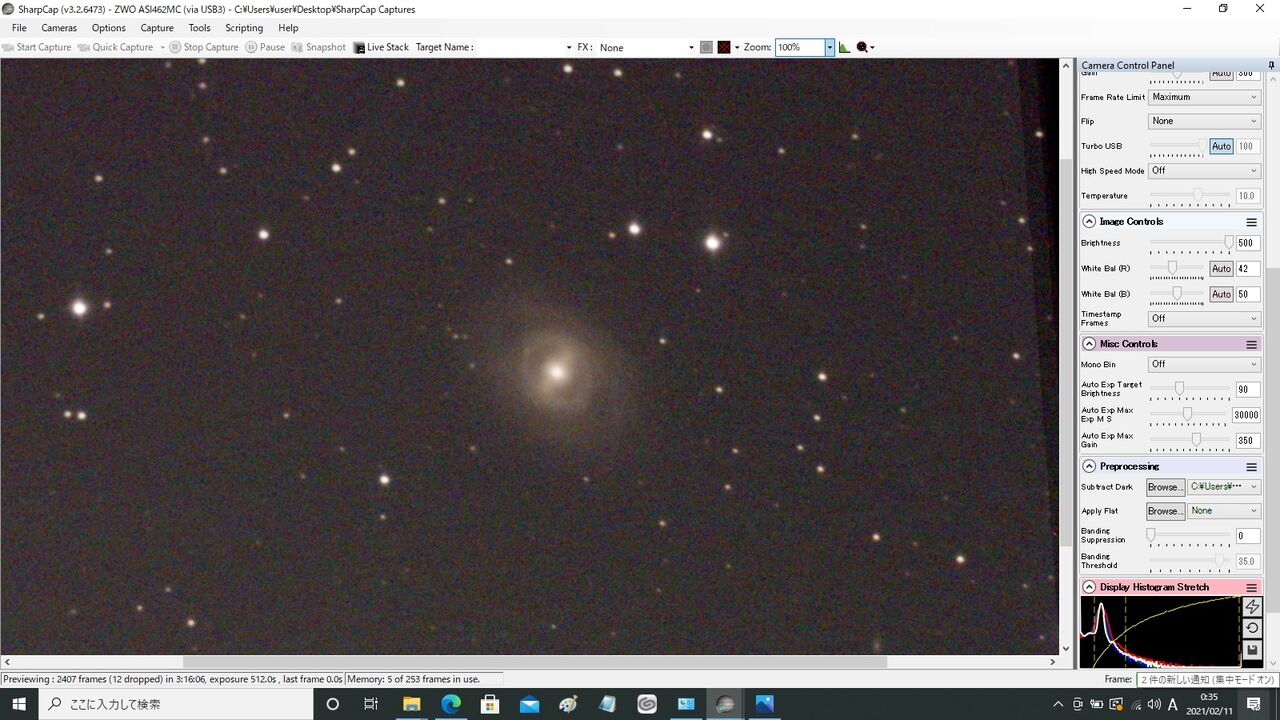Click the histogram auto-stretch lightning icon
This screenshot has height=720, width=1280.
[1252, 607]
